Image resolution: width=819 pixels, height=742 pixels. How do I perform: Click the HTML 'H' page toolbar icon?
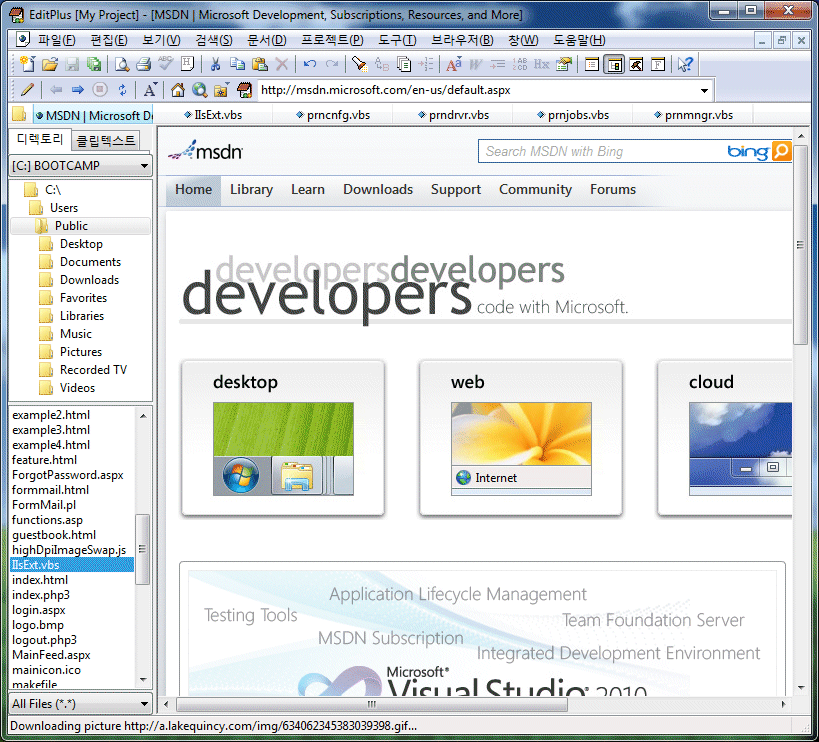coord(187,64)
